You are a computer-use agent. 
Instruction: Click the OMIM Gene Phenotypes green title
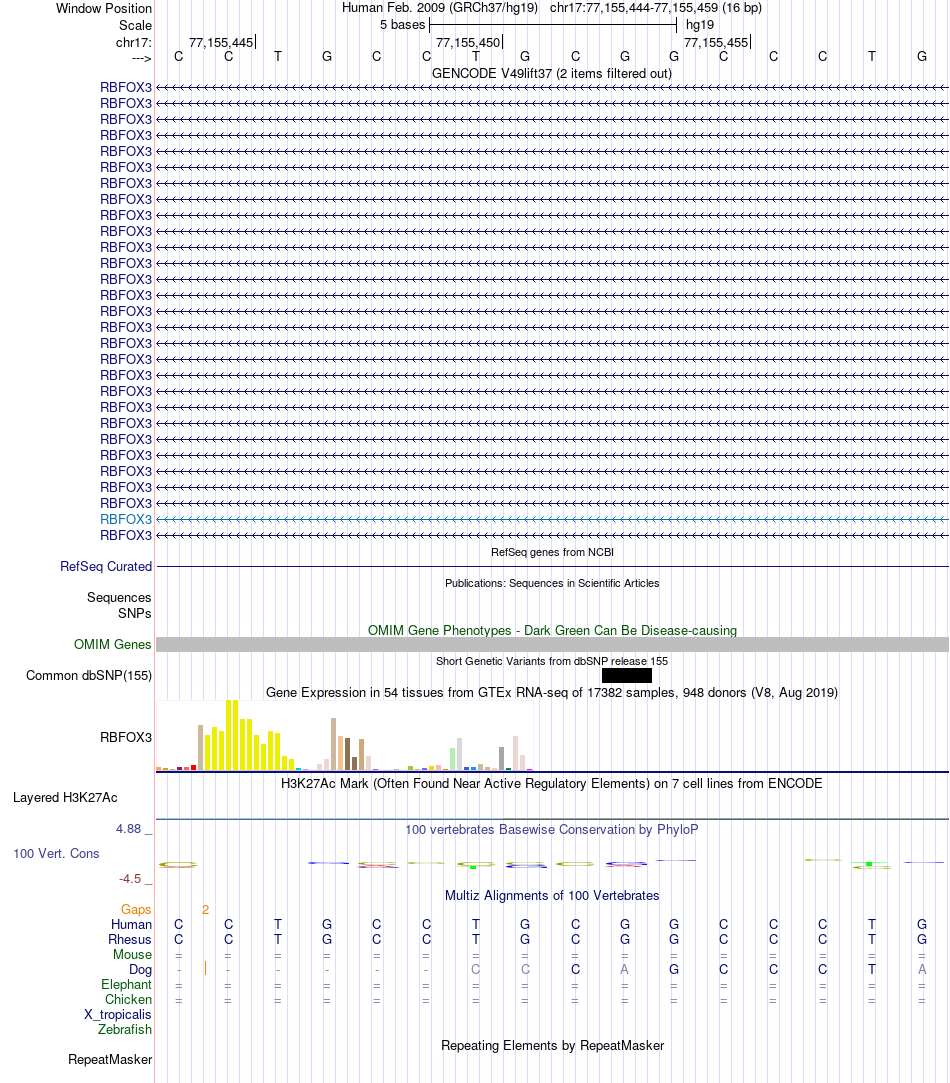point(552,631)
